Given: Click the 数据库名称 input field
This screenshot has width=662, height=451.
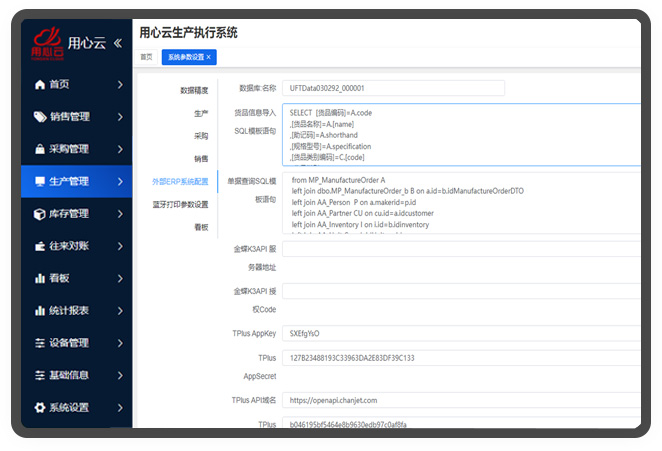Looking at the screenshot, I should click(x=393, y=88).
